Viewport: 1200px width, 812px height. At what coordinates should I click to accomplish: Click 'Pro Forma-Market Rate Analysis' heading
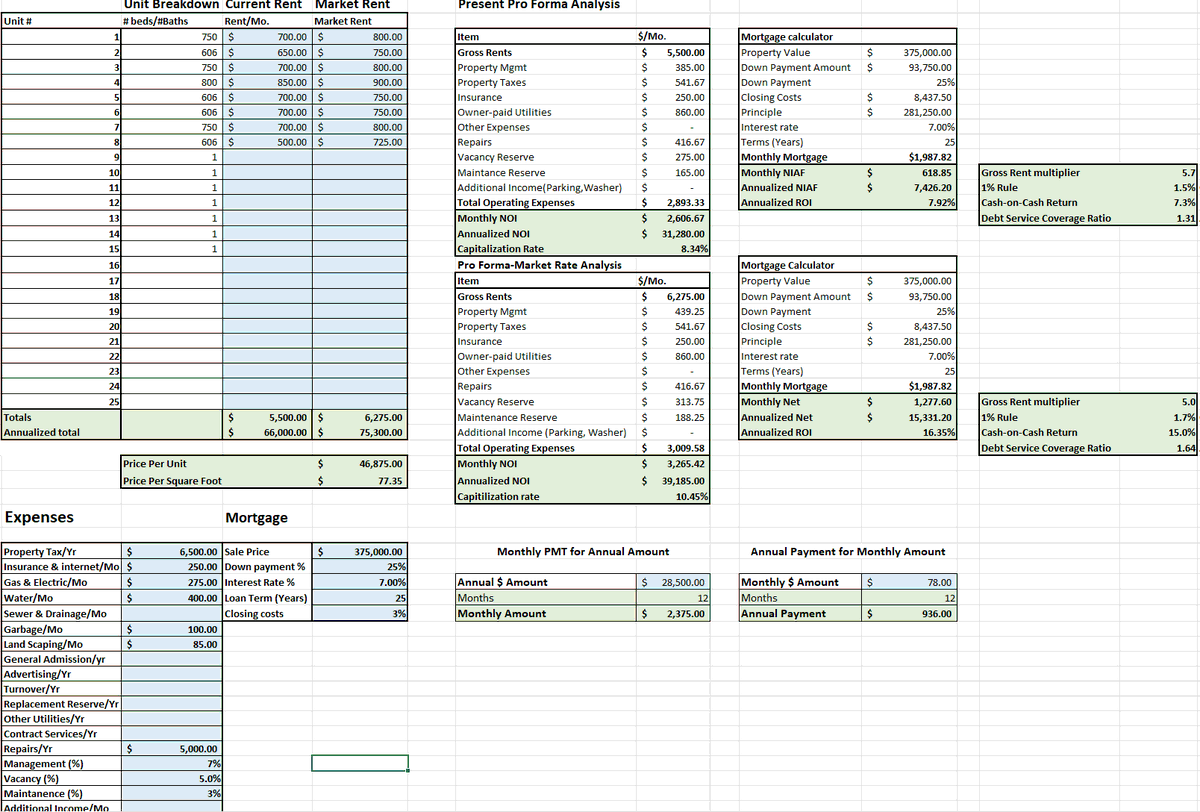pyautogui.click(x=539, y=265)
